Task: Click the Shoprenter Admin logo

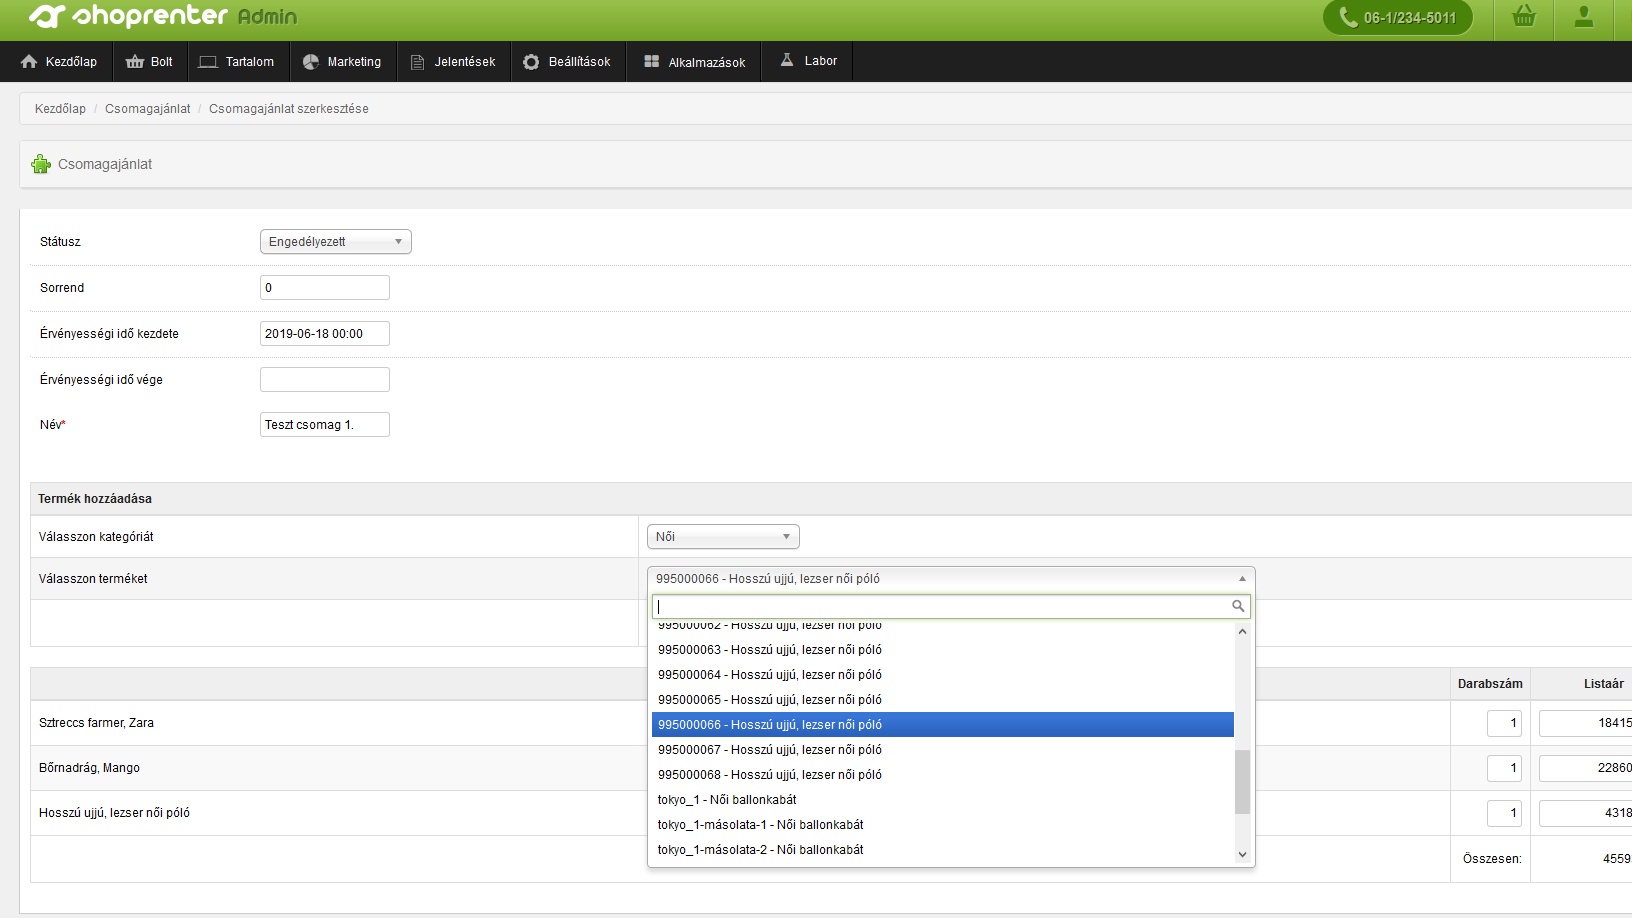Action: (163, 16)
